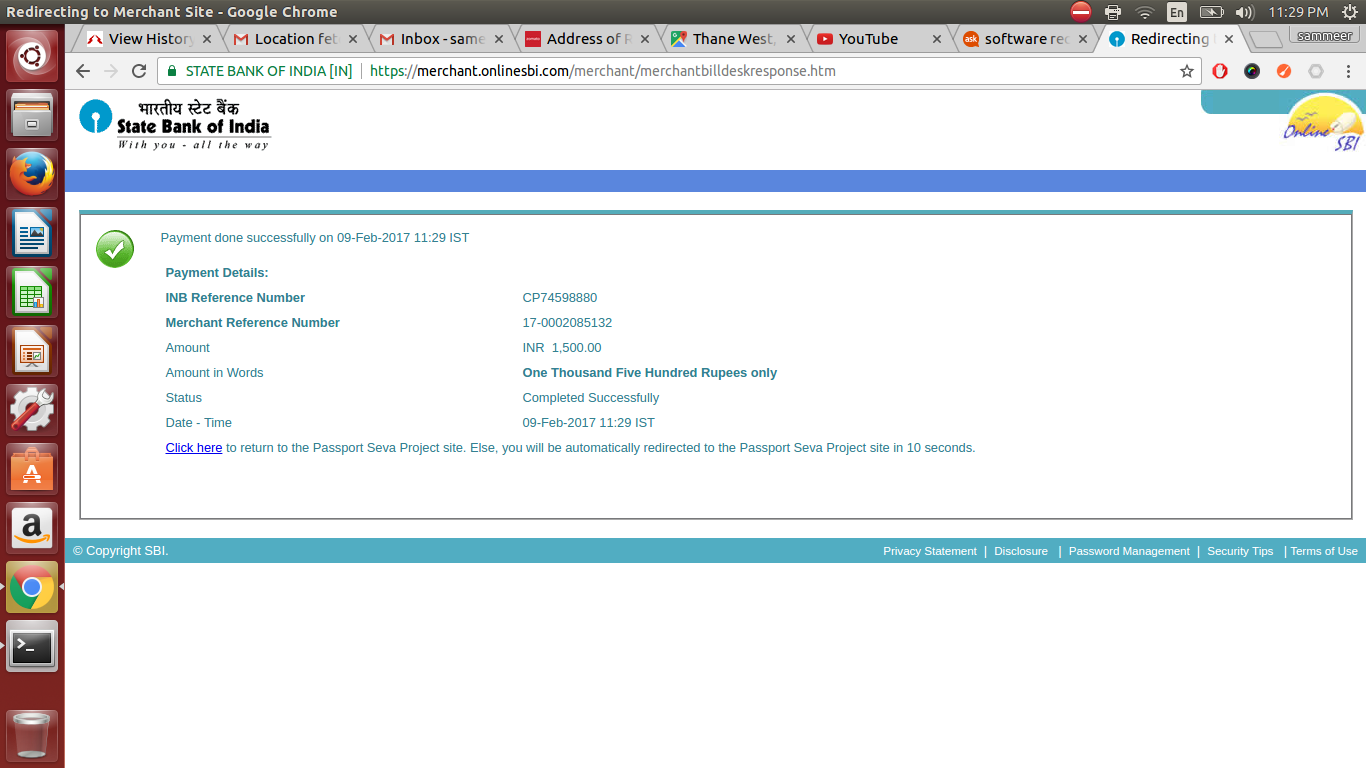Image resolution: width=1366 pixels, height=768 pixels.
Task: Open LibreOffice Writer from the dock
Action: (32, 232)
